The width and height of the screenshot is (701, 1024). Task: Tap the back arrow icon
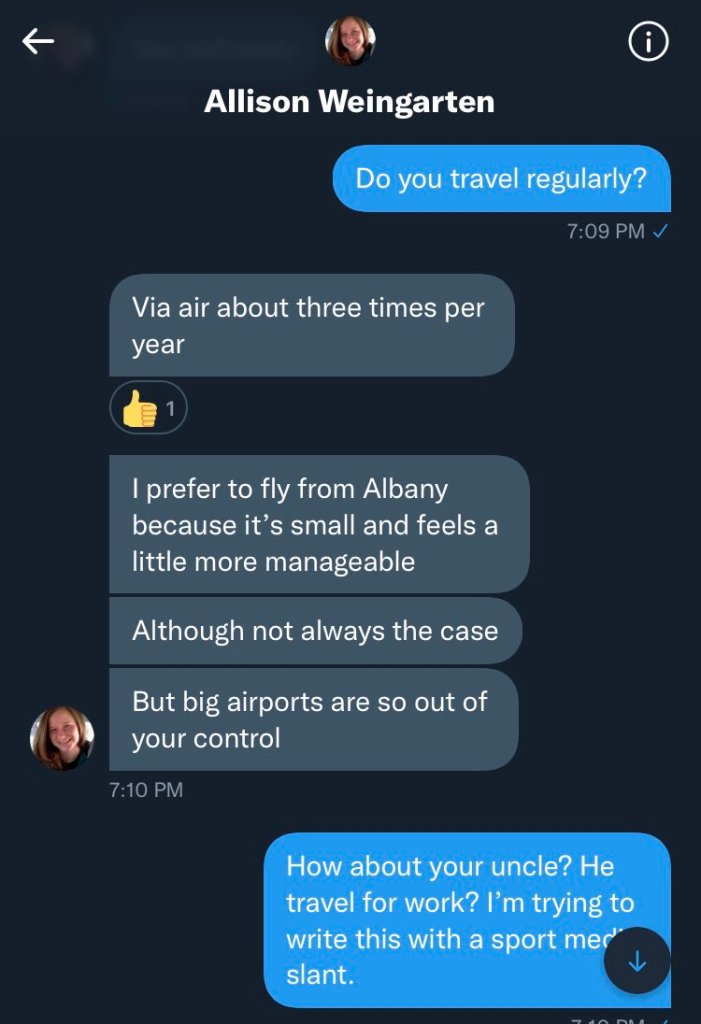click(x=39, y=41)
